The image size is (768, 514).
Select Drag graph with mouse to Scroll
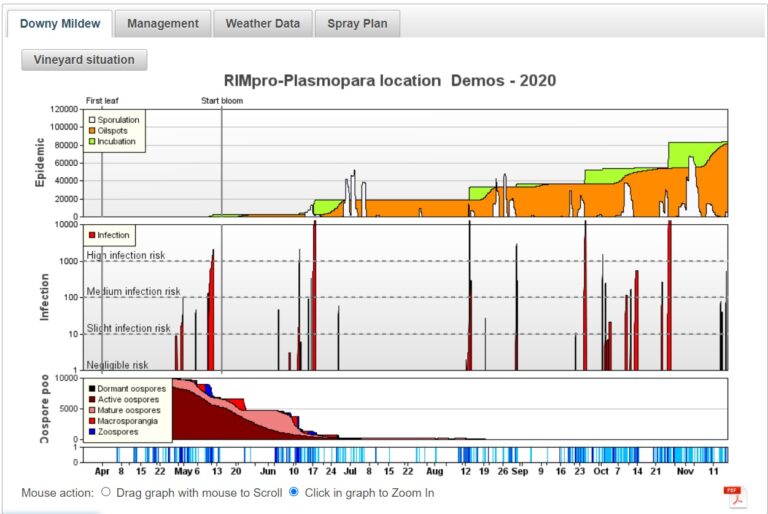pos(106,492)
